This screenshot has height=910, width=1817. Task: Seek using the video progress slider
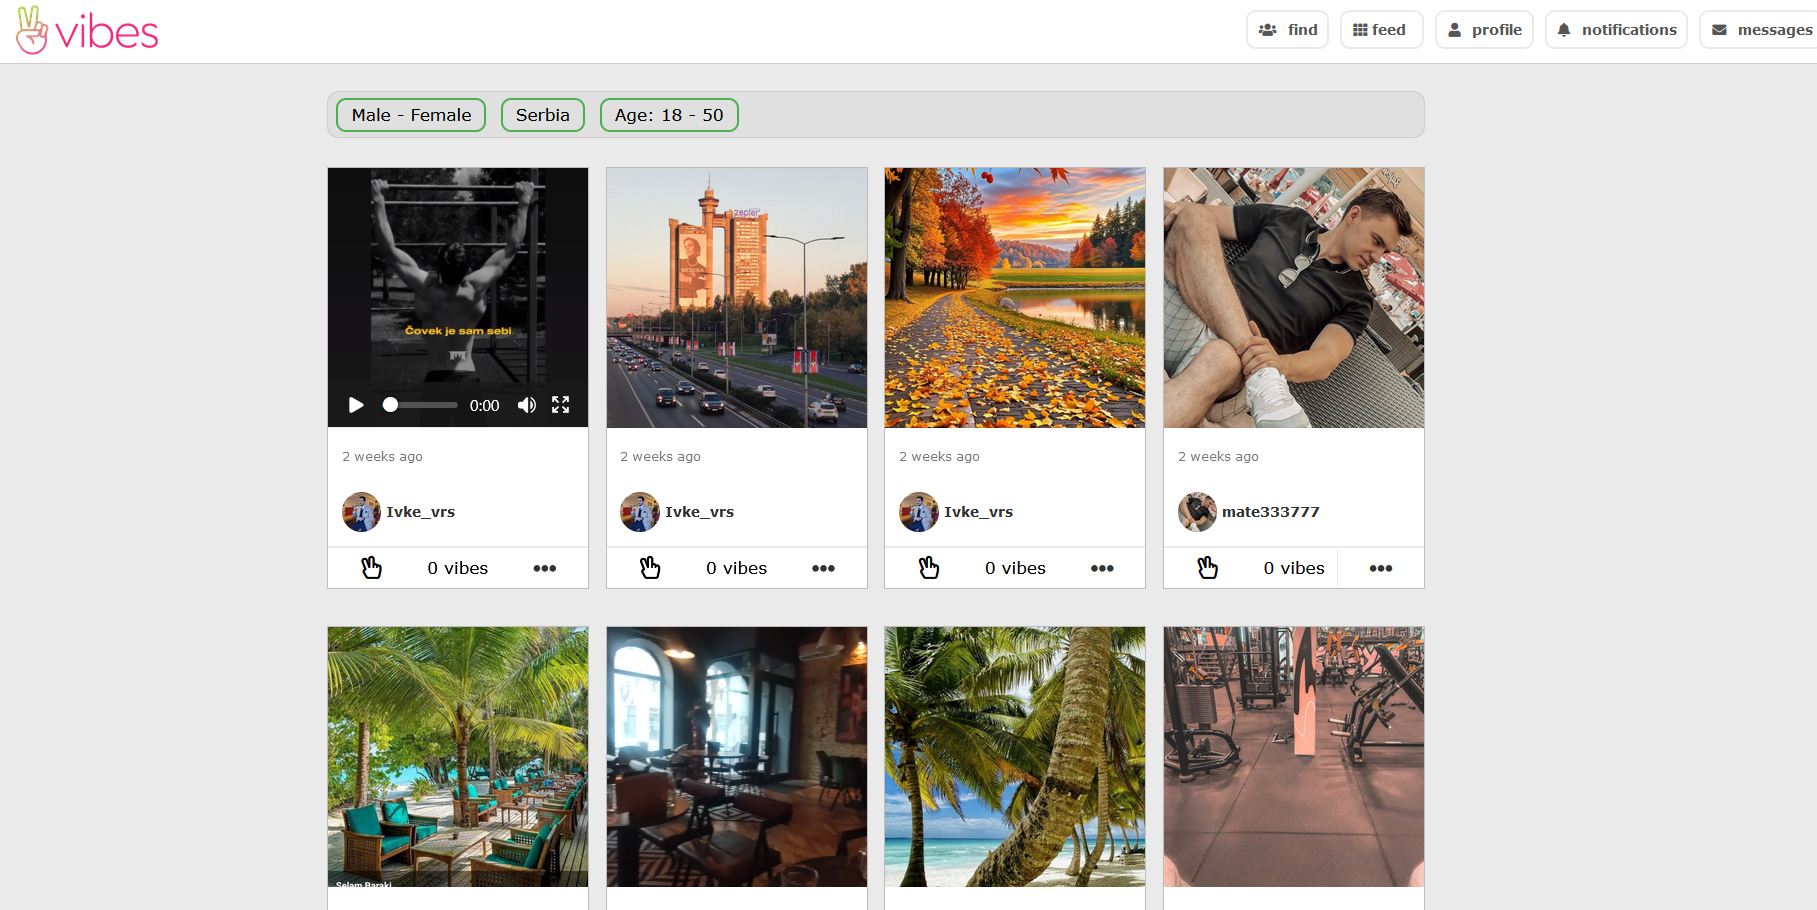(420, 405)
